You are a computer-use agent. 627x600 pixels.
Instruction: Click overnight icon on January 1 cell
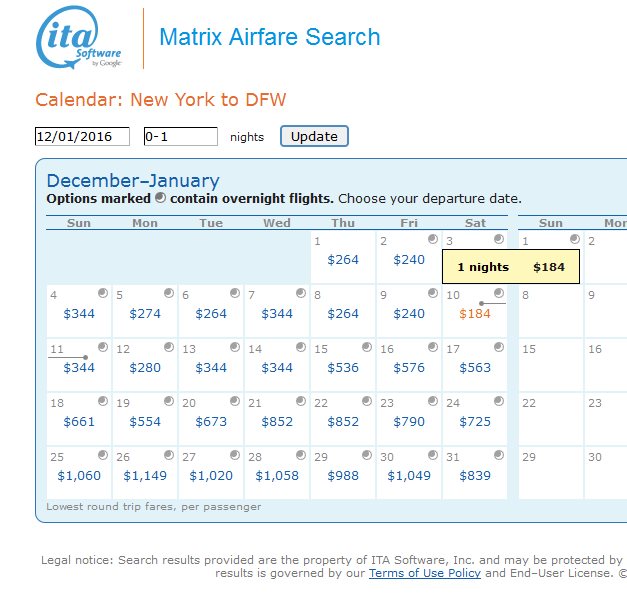coord(574,240)
